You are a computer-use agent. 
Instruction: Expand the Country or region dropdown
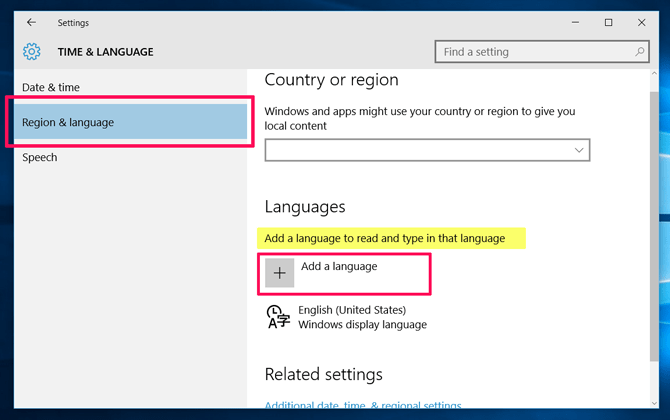click(427, 150)
